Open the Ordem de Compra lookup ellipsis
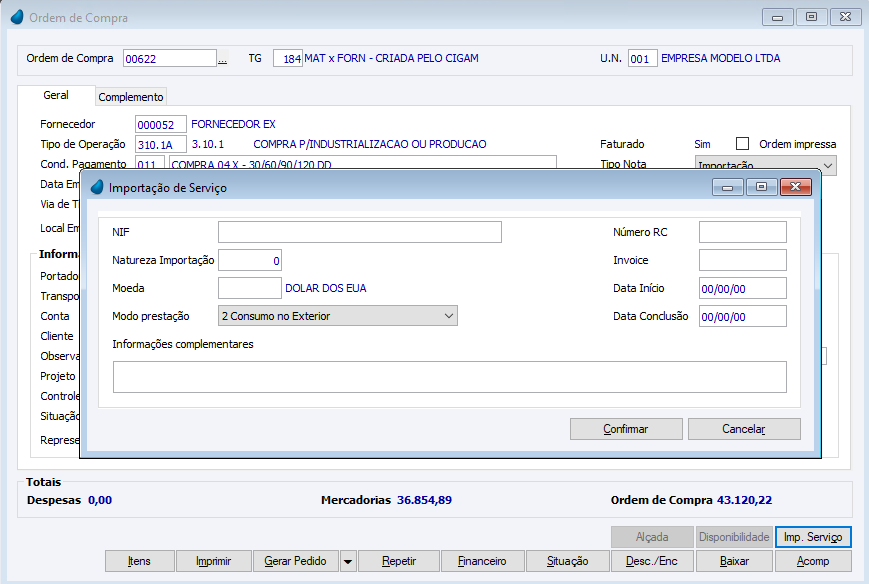Screen dimensions: 869x584 point(222,59)
